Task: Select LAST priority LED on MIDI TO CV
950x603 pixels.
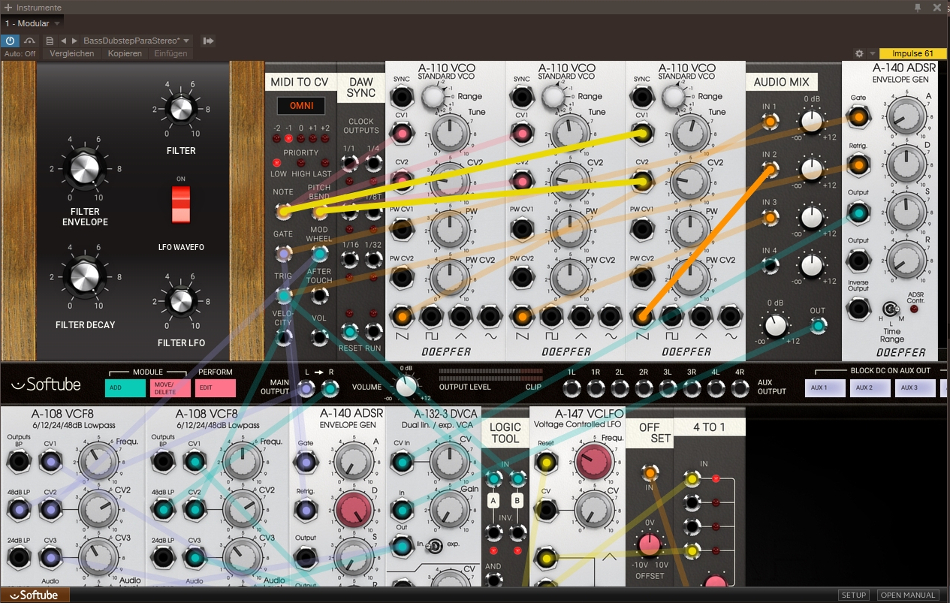Action: (x=325, y=163)
